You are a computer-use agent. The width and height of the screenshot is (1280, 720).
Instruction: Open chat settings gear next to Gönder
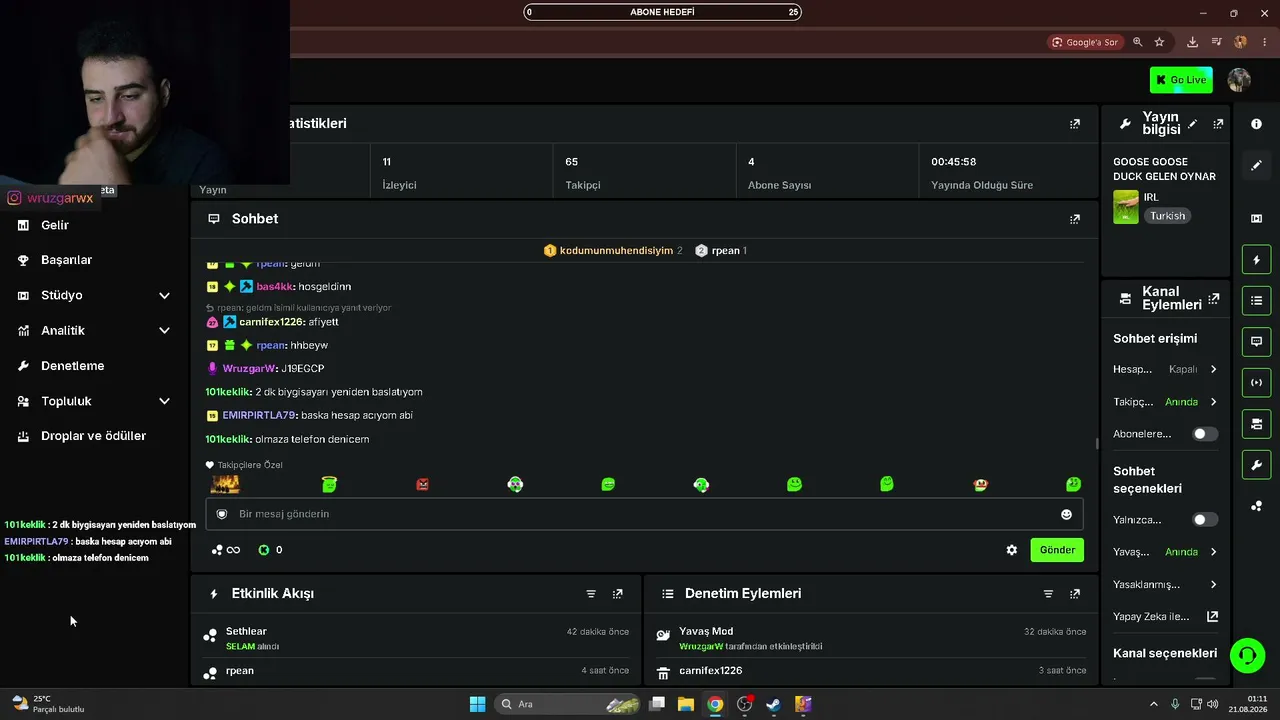pos(1012,550)
